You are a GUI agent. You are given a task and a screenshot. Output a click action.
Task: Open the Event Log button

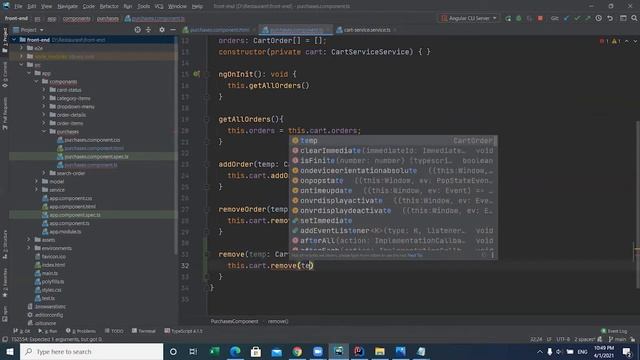(x=614, y=331)
